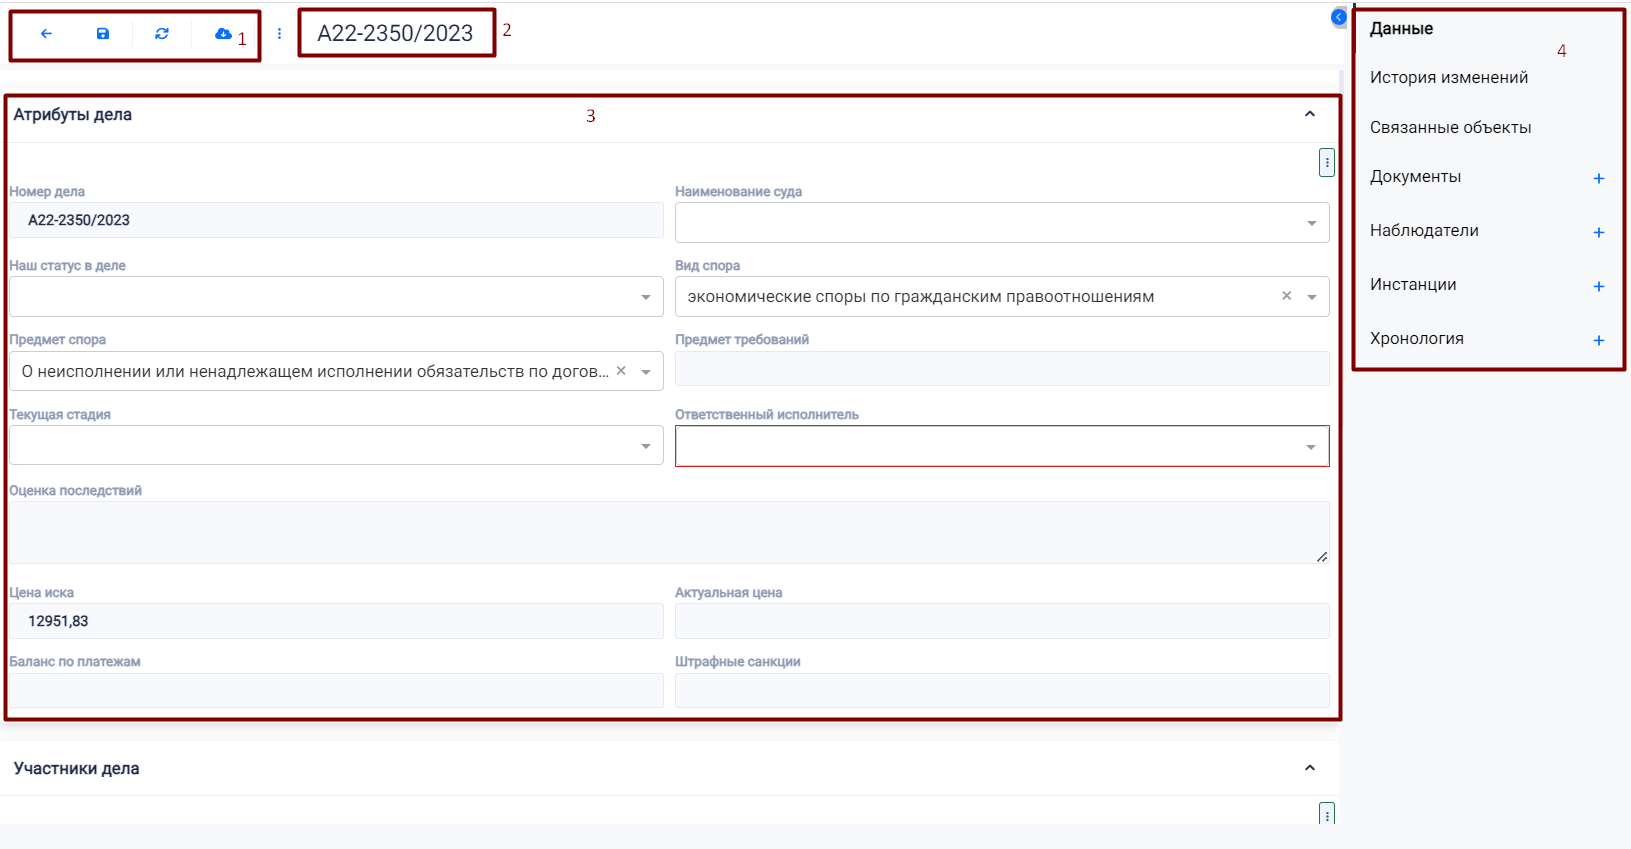Click the Цена иска input field
Viewport: 1631px width, 849px height.
(336, 621)
